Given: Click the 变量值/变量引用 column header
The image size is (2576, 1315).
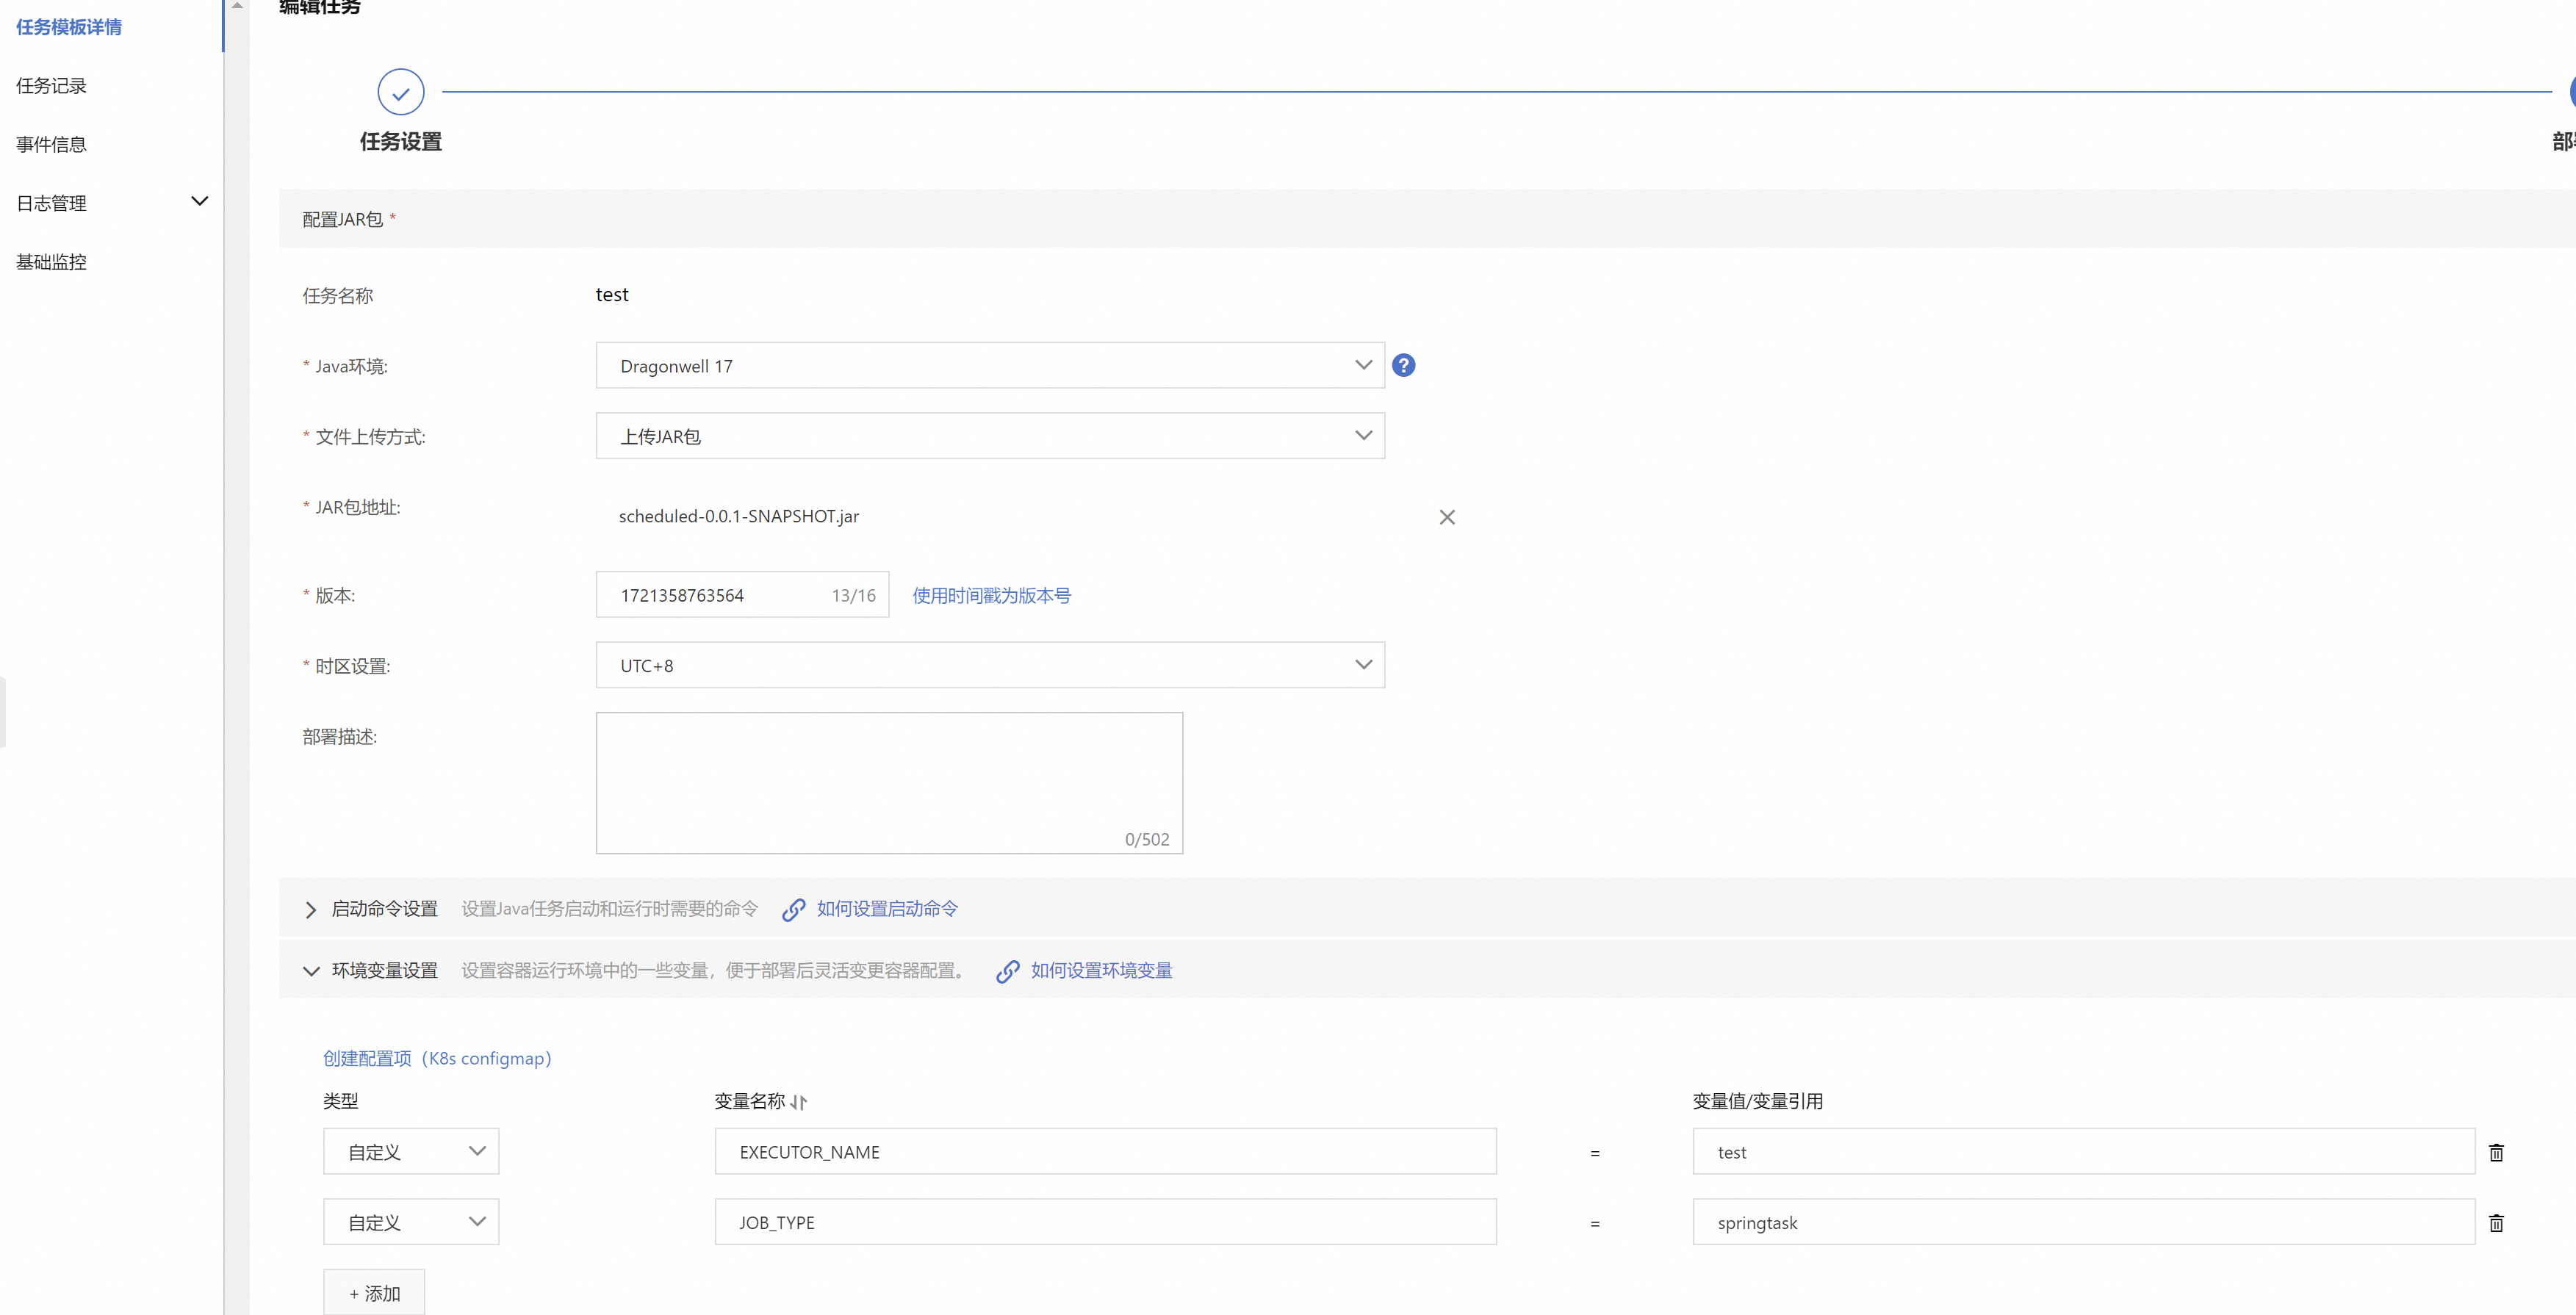Looking at the screenshot, I should pyautogui.click(x=1757, y=1101).
